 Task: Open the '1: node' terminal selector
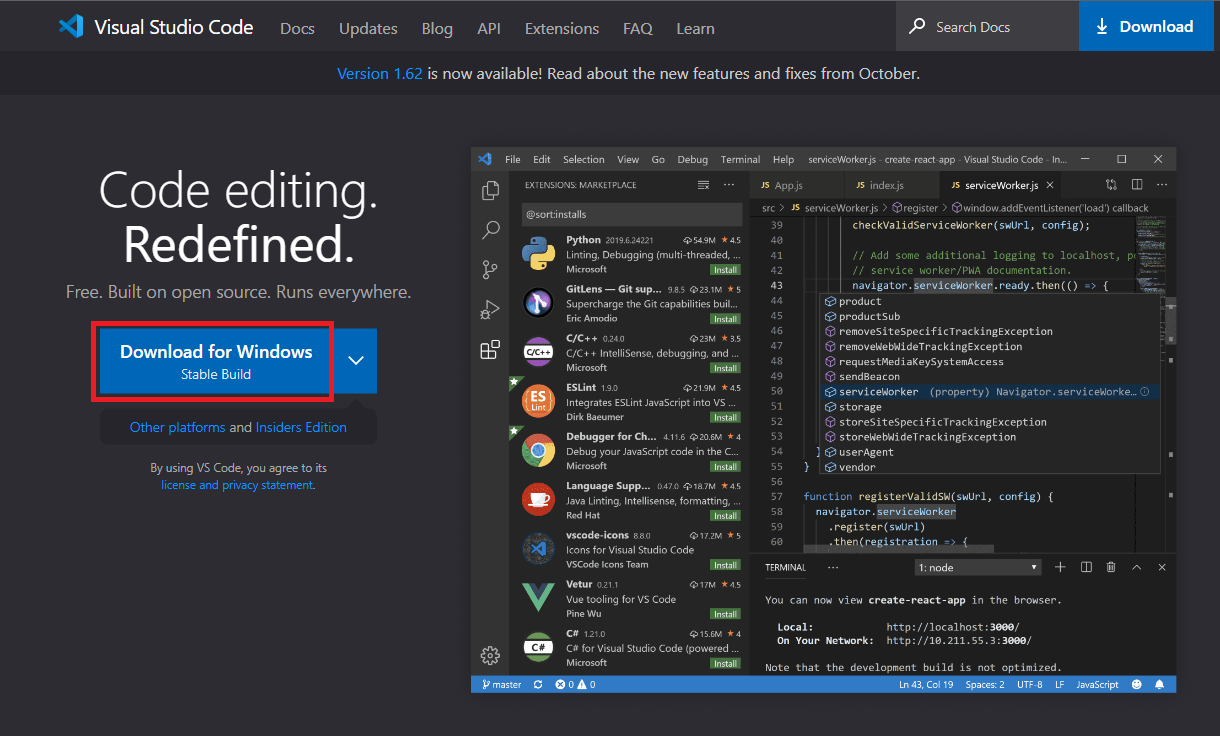pyautogui.click(x=977, y=566)
